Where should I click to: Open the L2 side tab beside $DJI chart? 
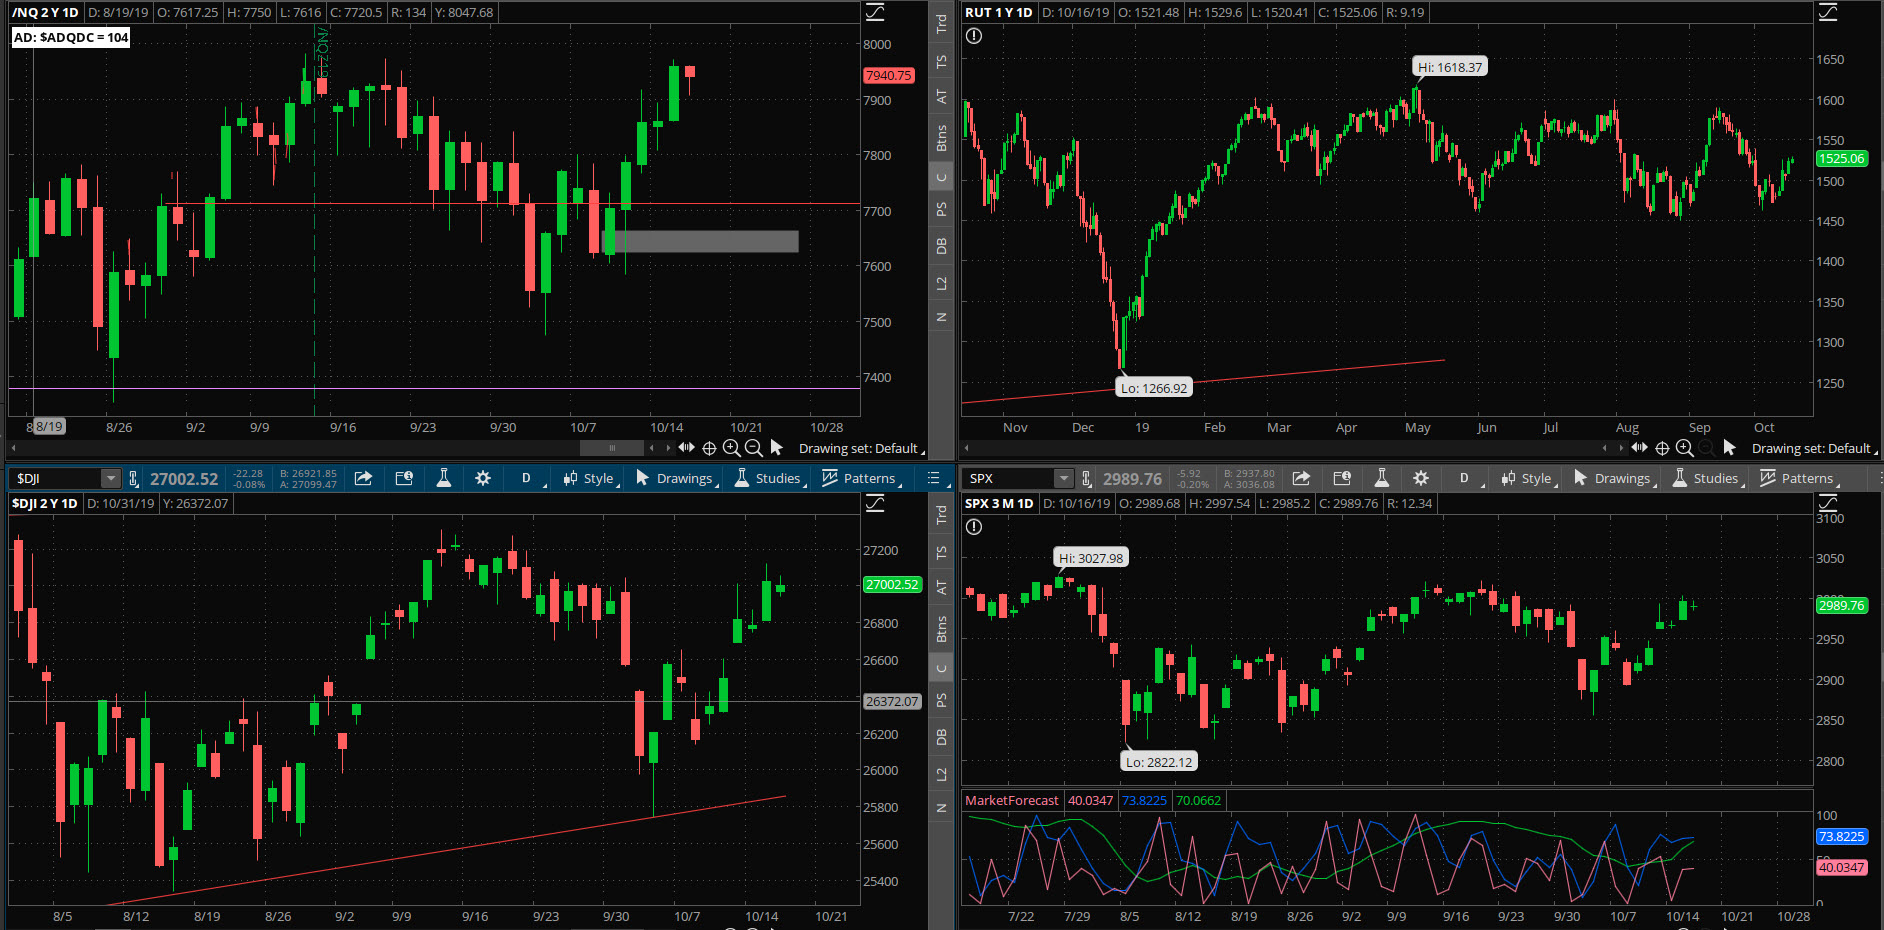point(941,774)
